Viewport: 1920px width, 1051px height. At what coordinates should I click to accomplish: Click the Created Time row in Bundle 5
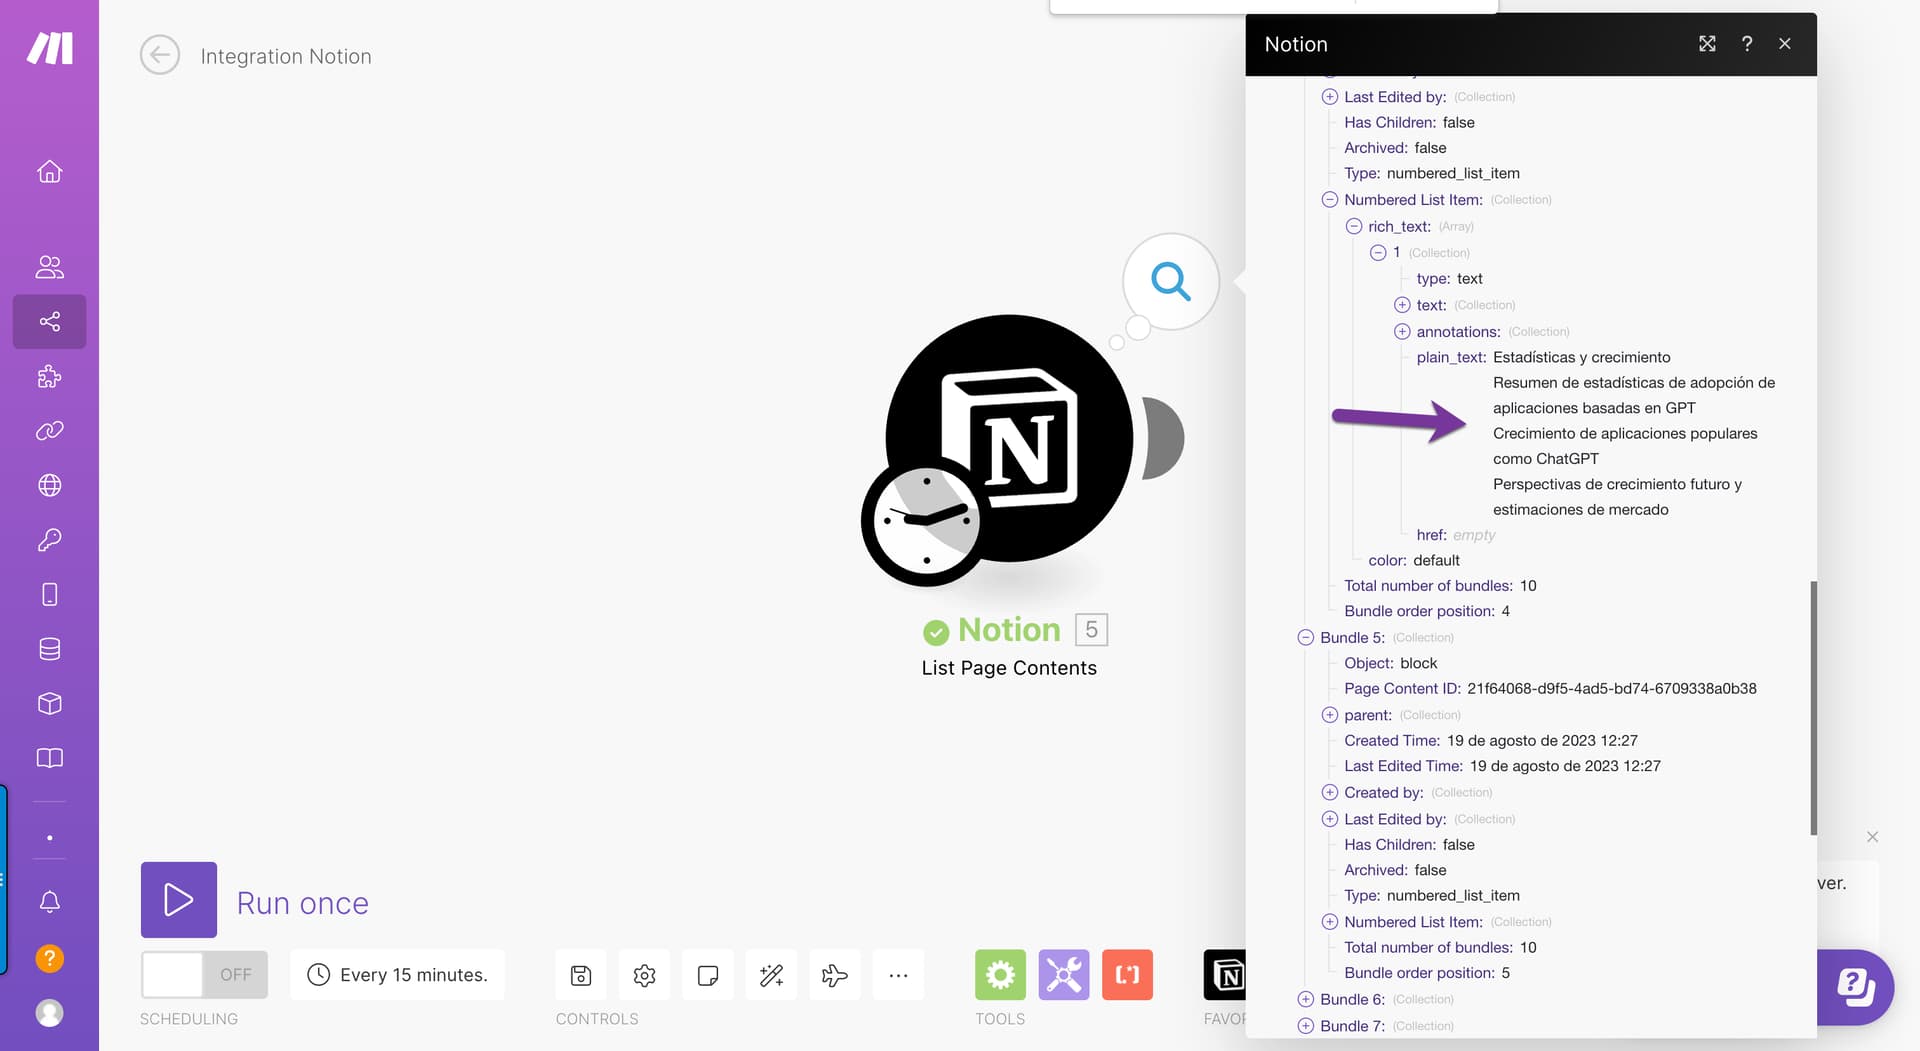point(1491,741)
